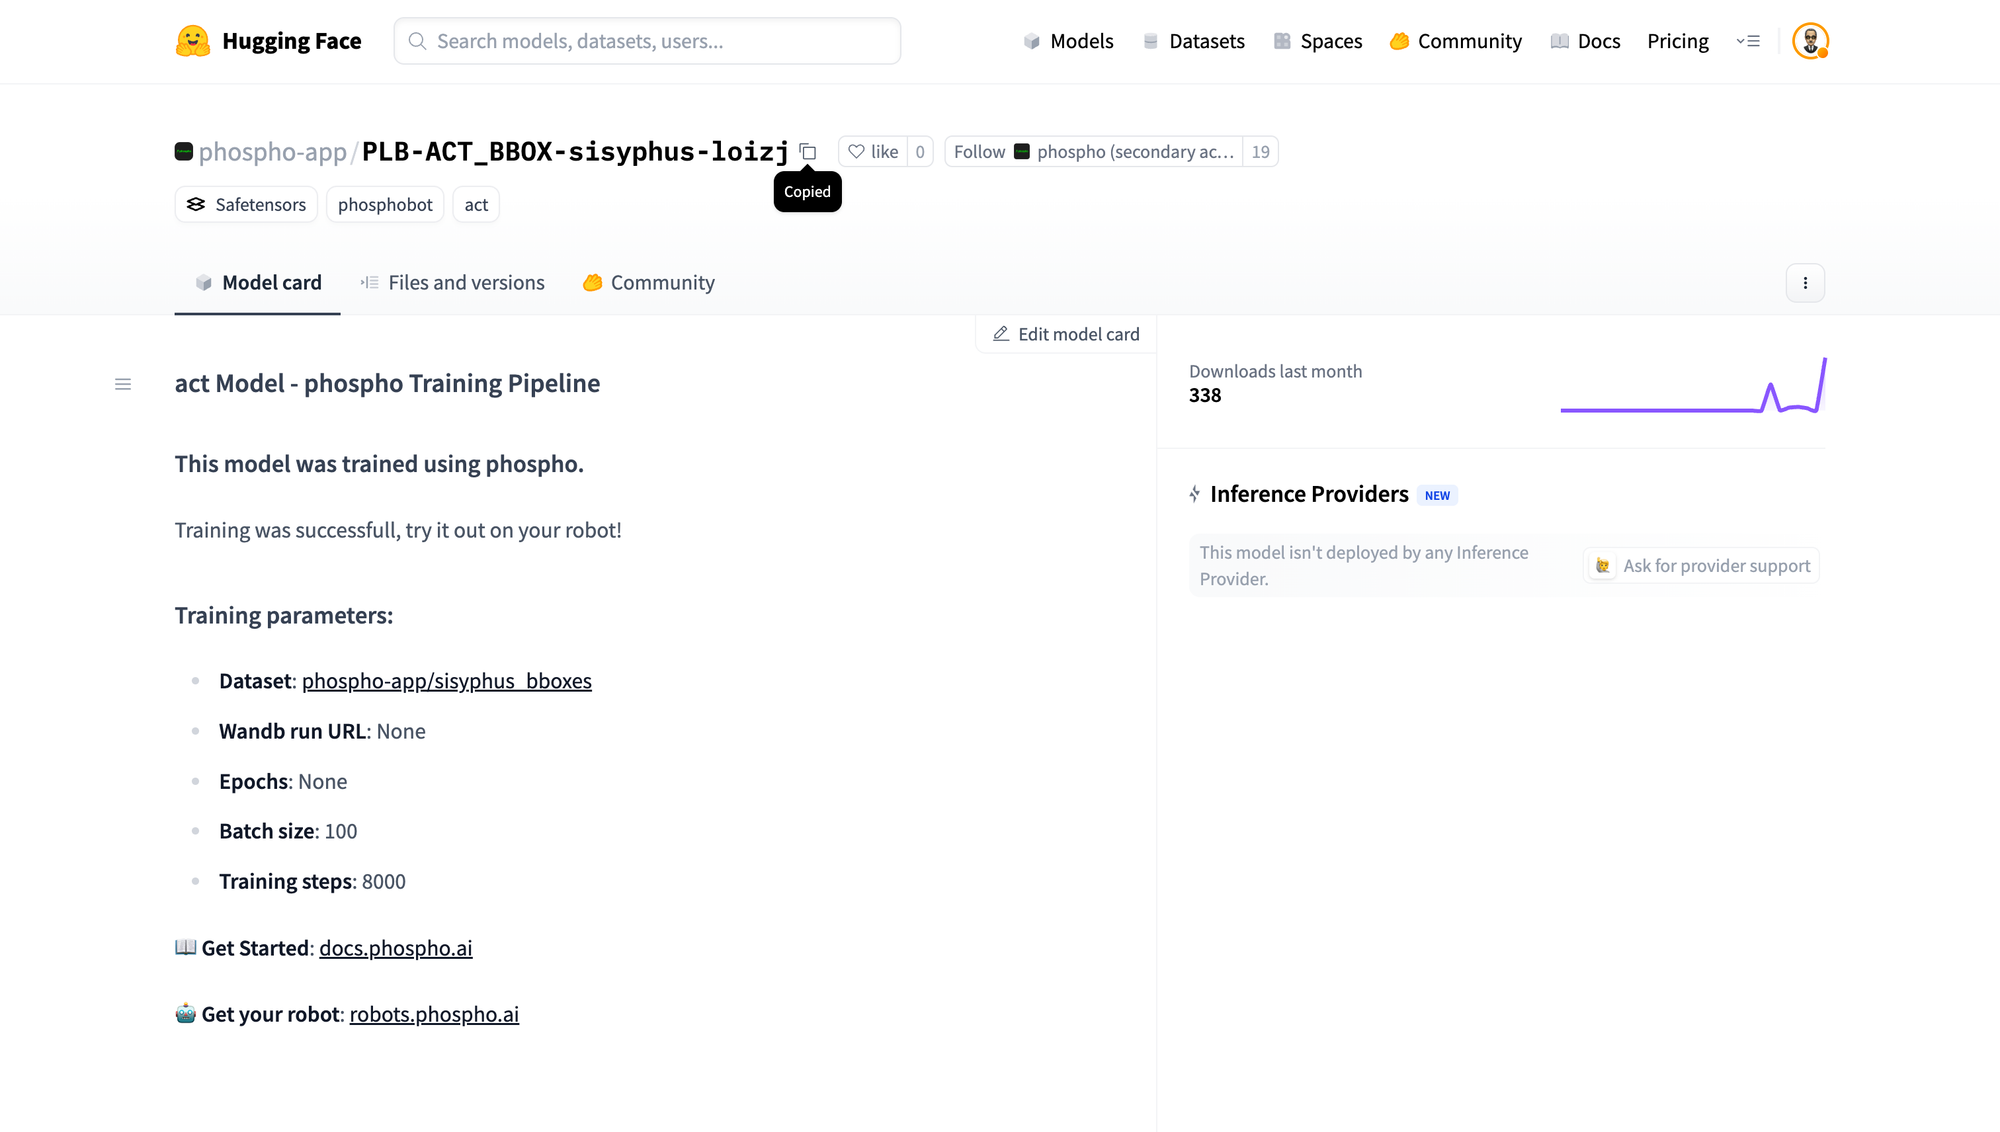Open docs.phospho.ai link
Image resolution: width=2000 pixels, height=1132 pixels.
pos(395,948)
